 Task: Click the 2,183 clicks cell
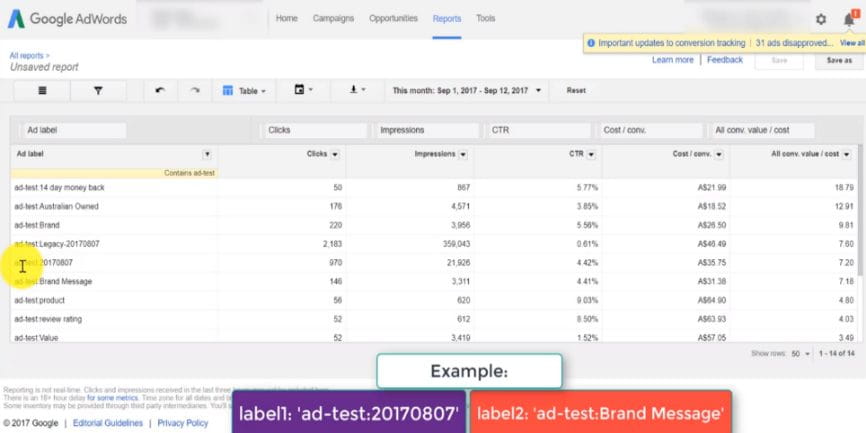pos(331,244)
